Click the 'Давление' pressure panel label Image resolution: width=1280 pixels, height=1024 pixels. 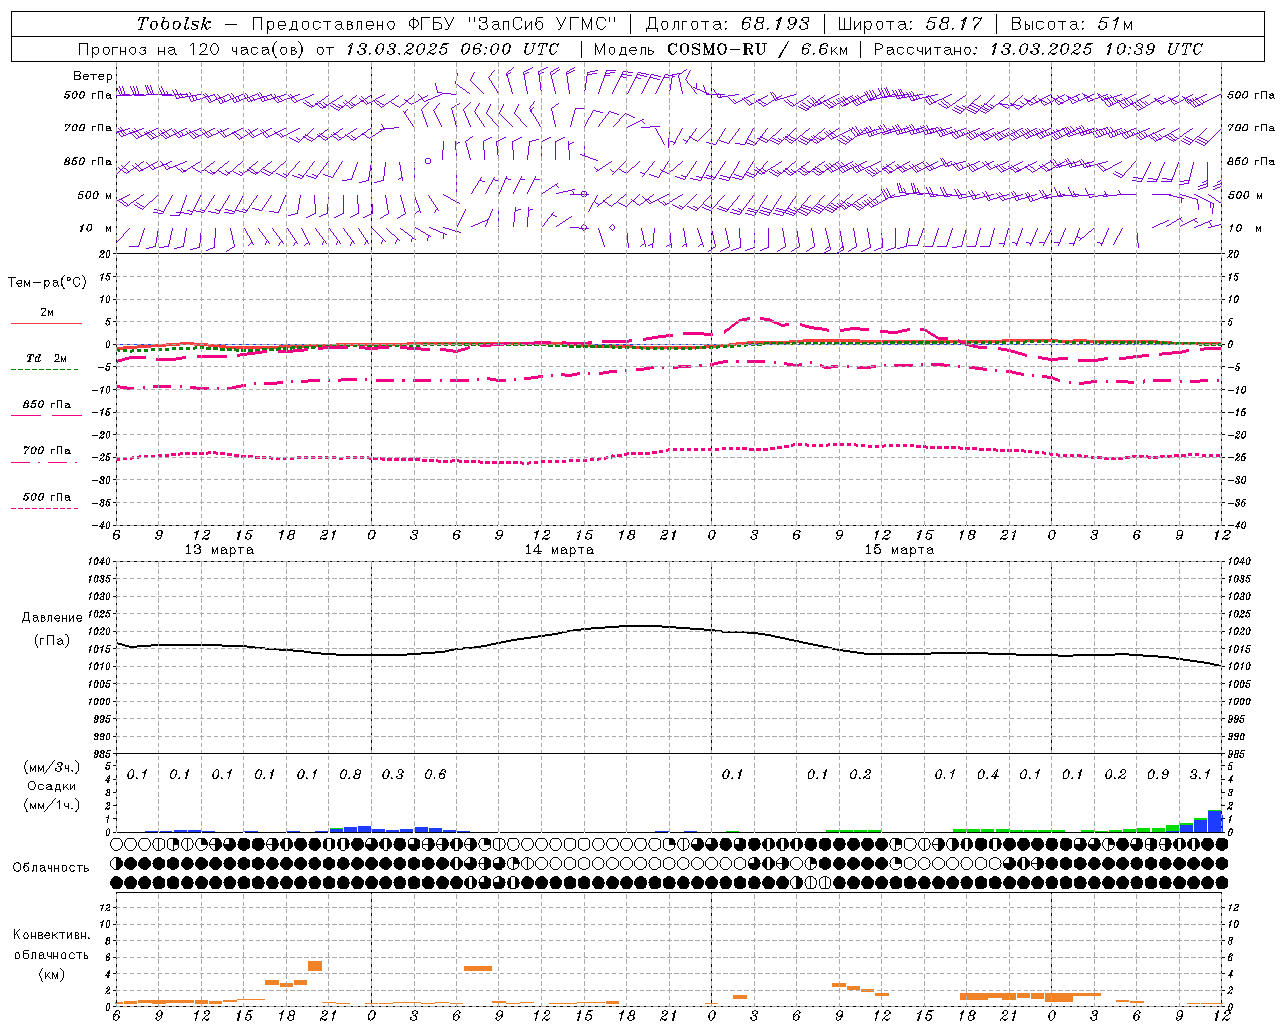[x=52, y=618]
